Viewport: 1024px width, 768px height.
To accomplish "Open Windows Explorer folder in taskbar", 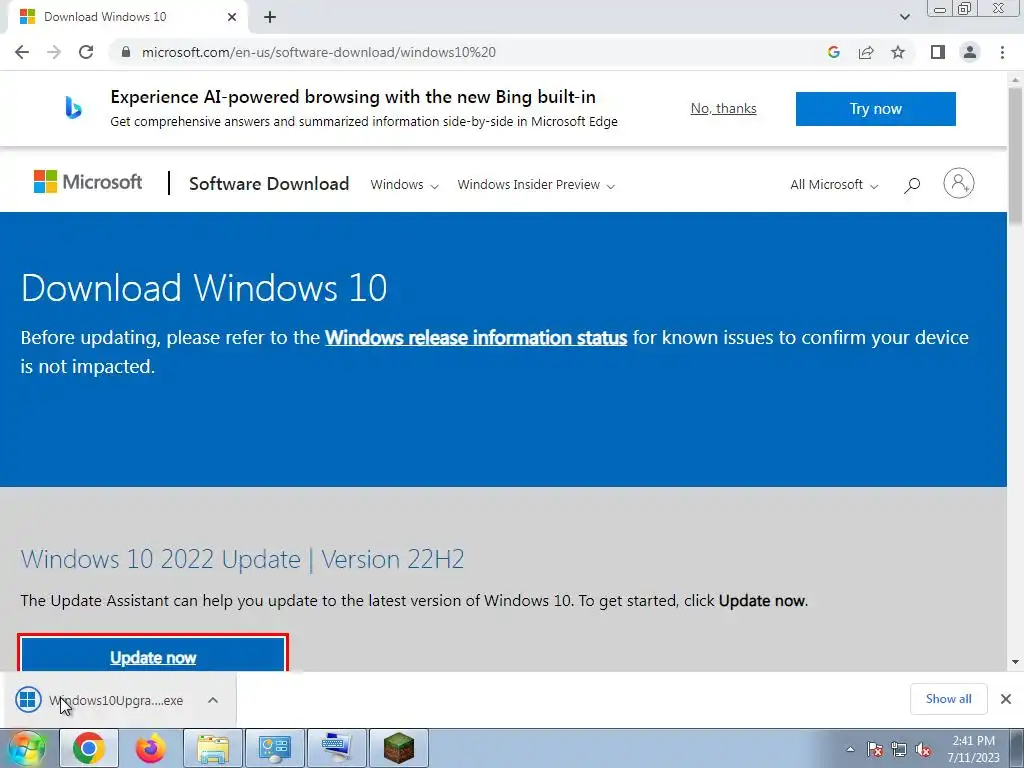I will [213, 748].
